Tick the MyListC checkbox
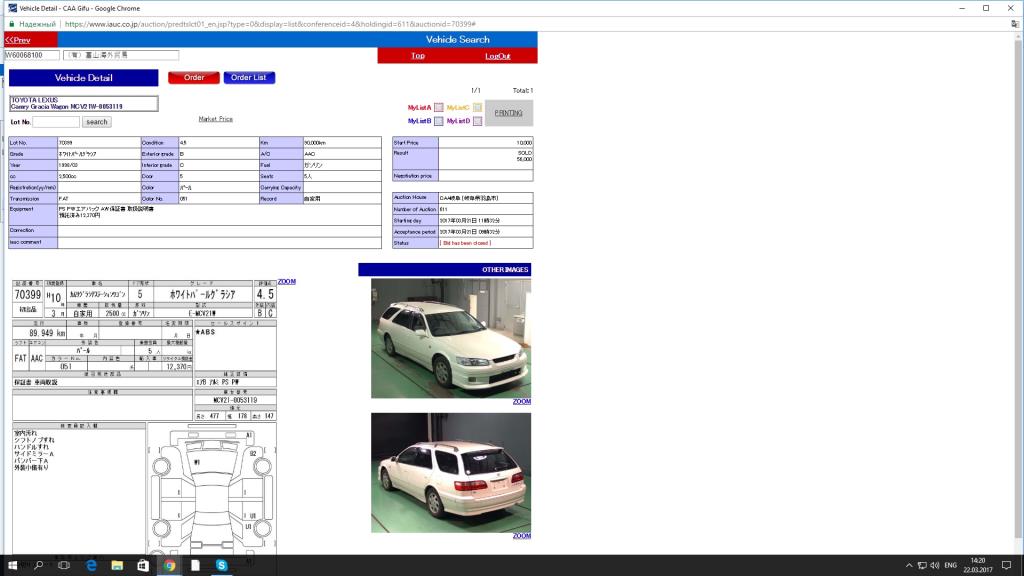Screen dimensions: 1024x576 [x=477, y=108]
